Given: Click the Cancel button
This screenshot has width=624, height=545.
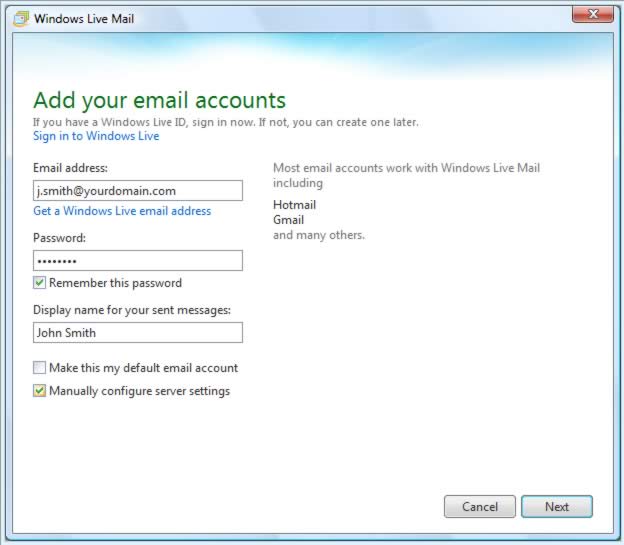Looking at the screenshot, I should click(480, 506).
